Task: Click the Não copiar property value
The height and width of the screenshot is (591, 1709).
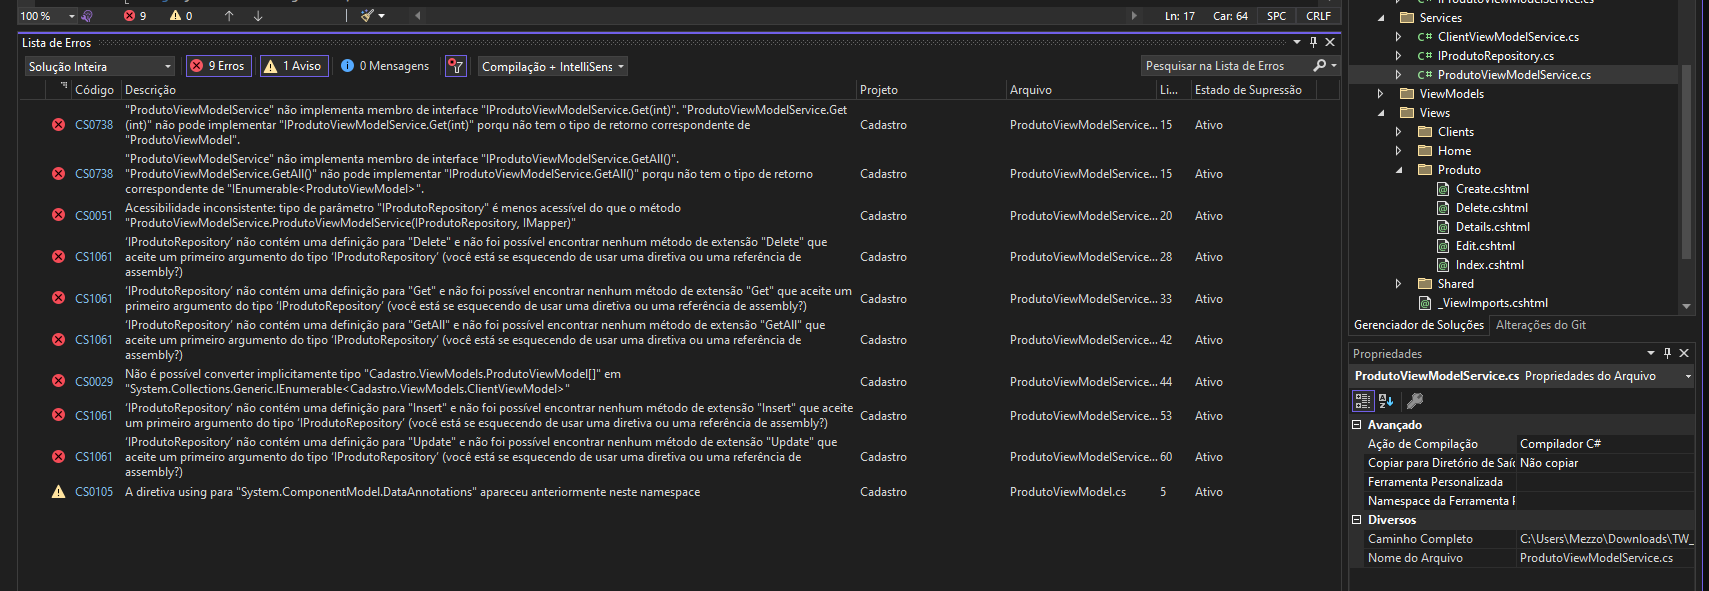Action: [x=1604, y=462]
